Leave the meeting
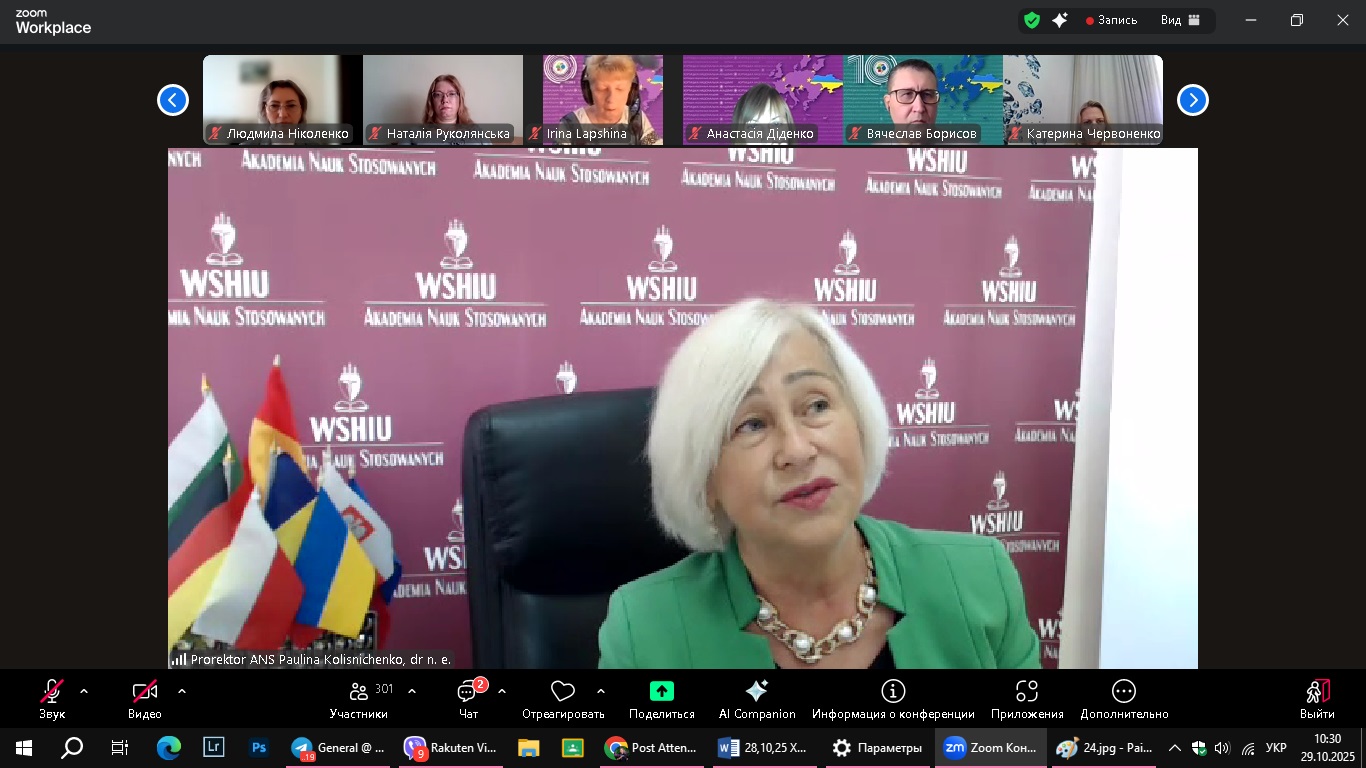The width and height of the screenshot is (1366, 768). point(1317,698)
